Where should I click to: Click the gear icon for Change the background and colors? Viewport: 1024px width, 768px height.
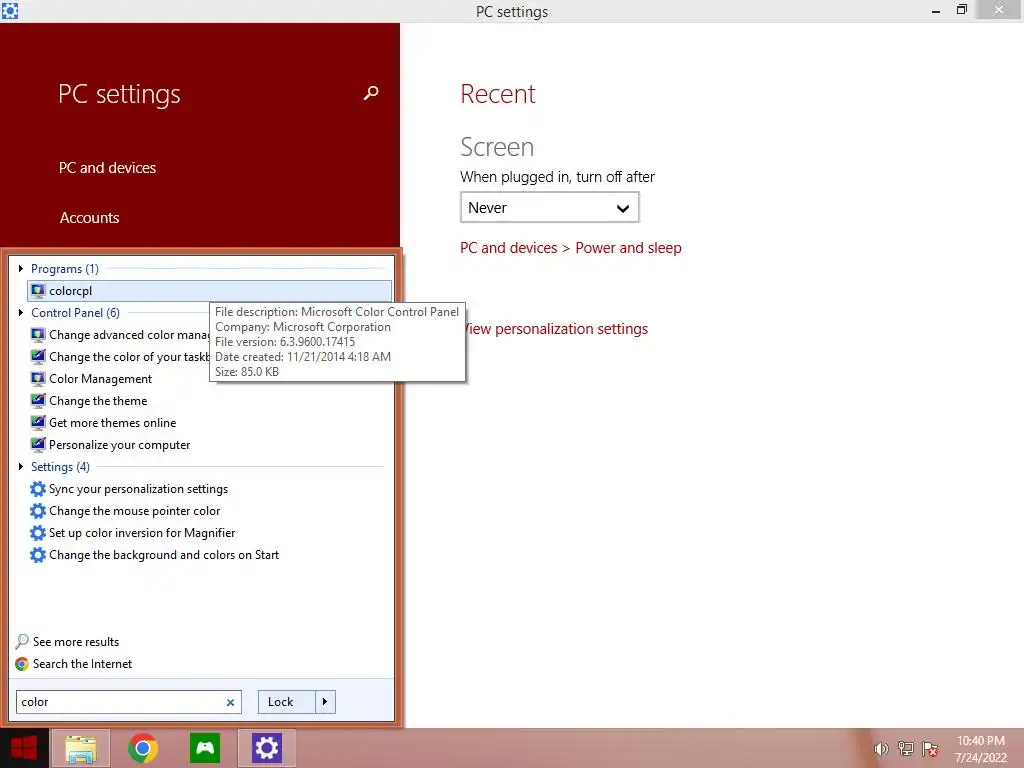click(38, 555)
